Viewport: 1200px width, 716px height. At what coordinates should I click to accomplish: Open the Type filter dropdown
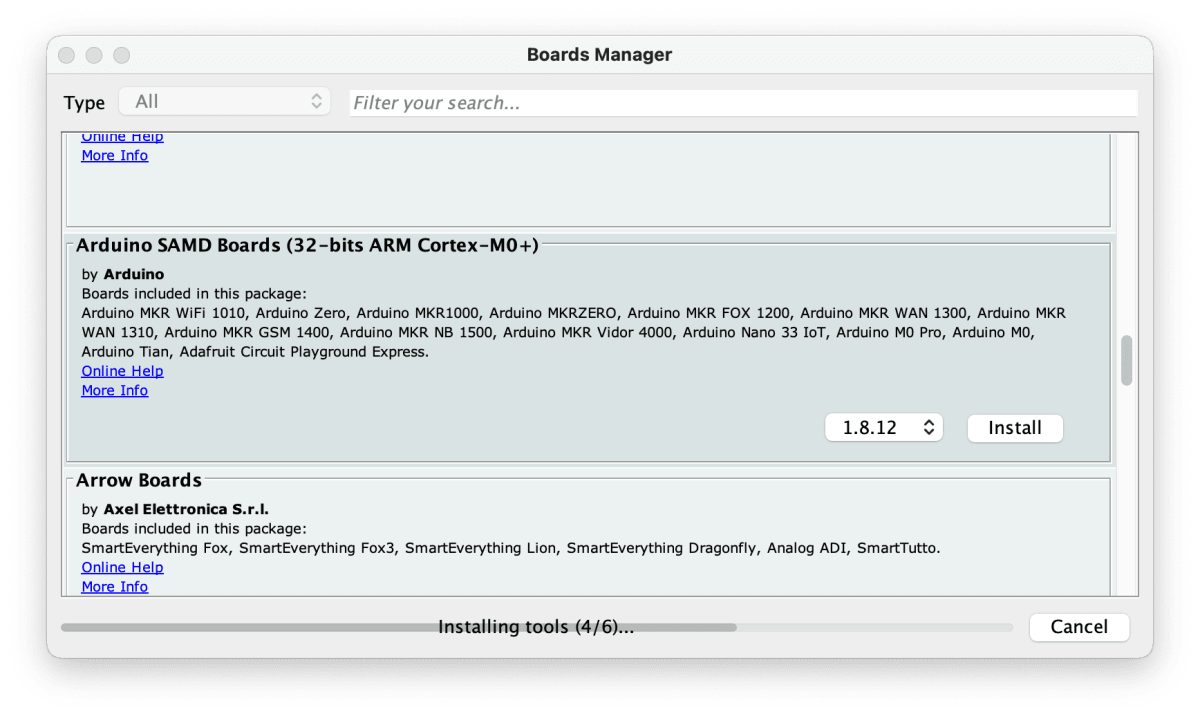pos(224,101)
